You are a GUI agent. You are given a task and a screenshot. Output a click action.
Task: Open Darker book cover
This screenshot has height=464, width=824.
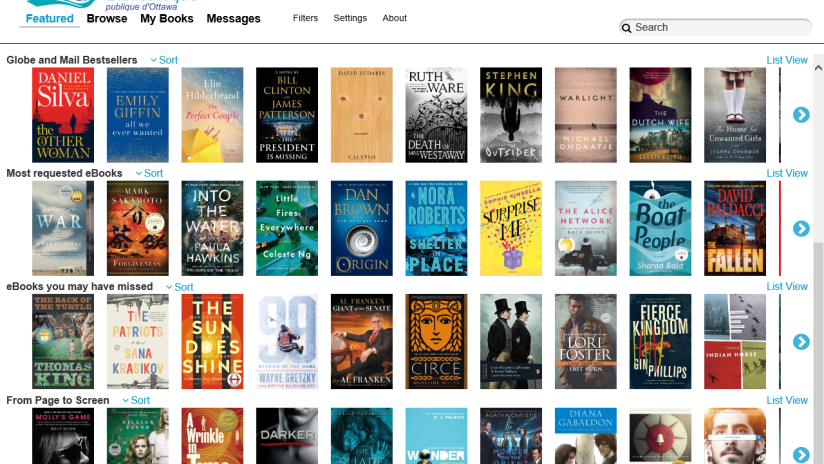[x=287, y=436]
